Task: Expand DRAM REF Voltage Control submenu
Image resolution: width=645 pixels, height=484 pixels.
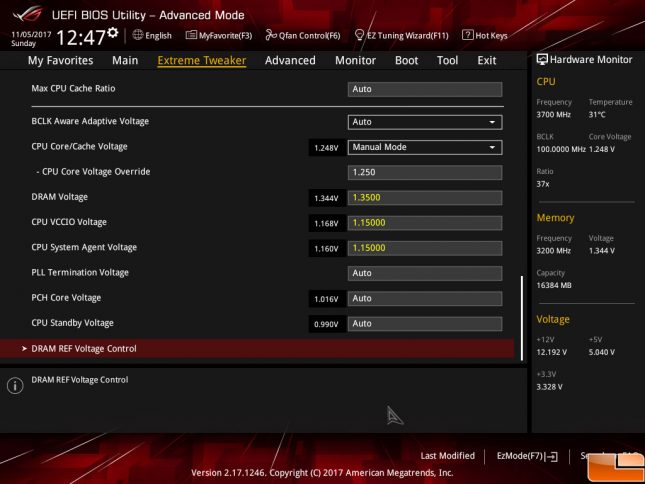Action: tap(257, 349)
